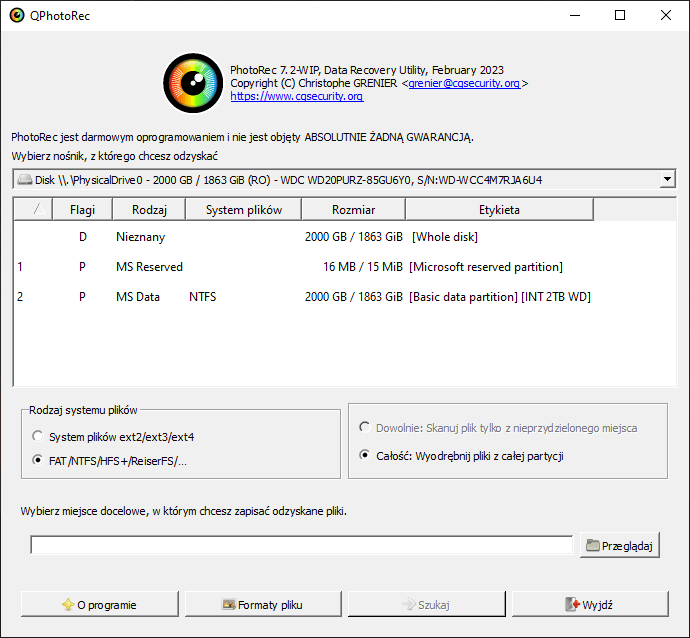The image size is (690, 638).
Task: Sort by the Rozmiar column header
Action: click(353, 209)
